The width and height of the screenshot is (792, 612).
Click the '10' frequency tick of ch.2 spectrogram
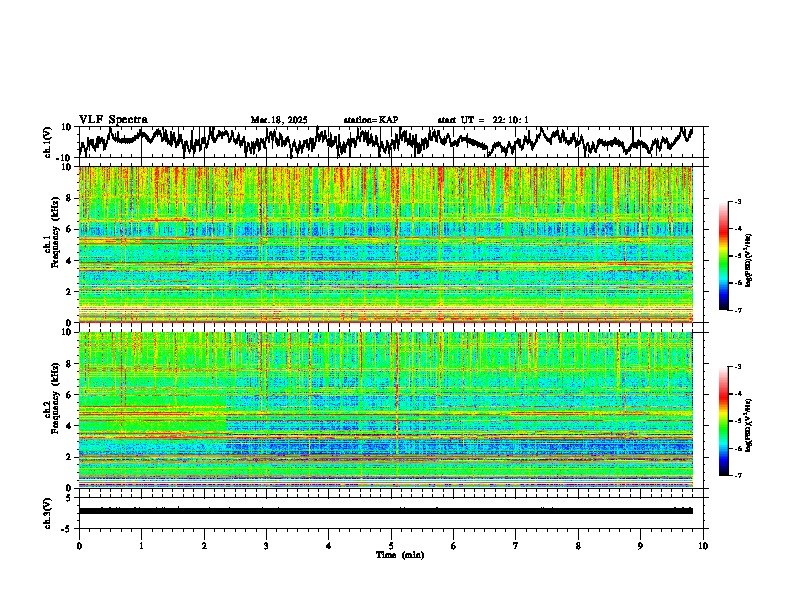pos(69,332)
